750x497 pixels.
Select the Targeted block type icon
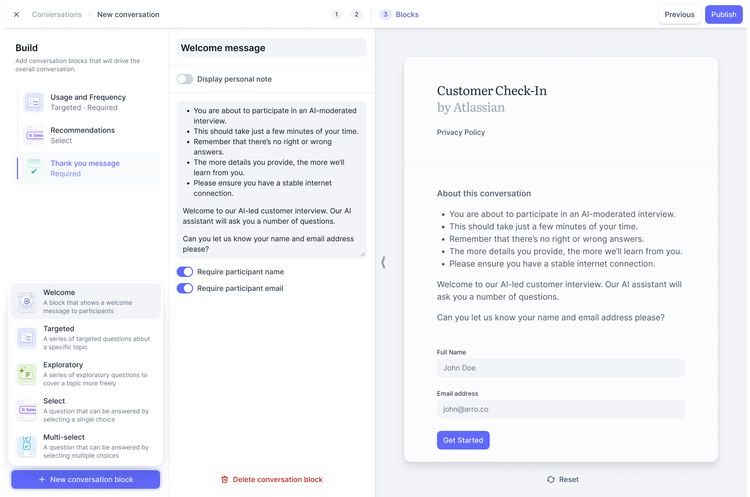pos(27,338)
